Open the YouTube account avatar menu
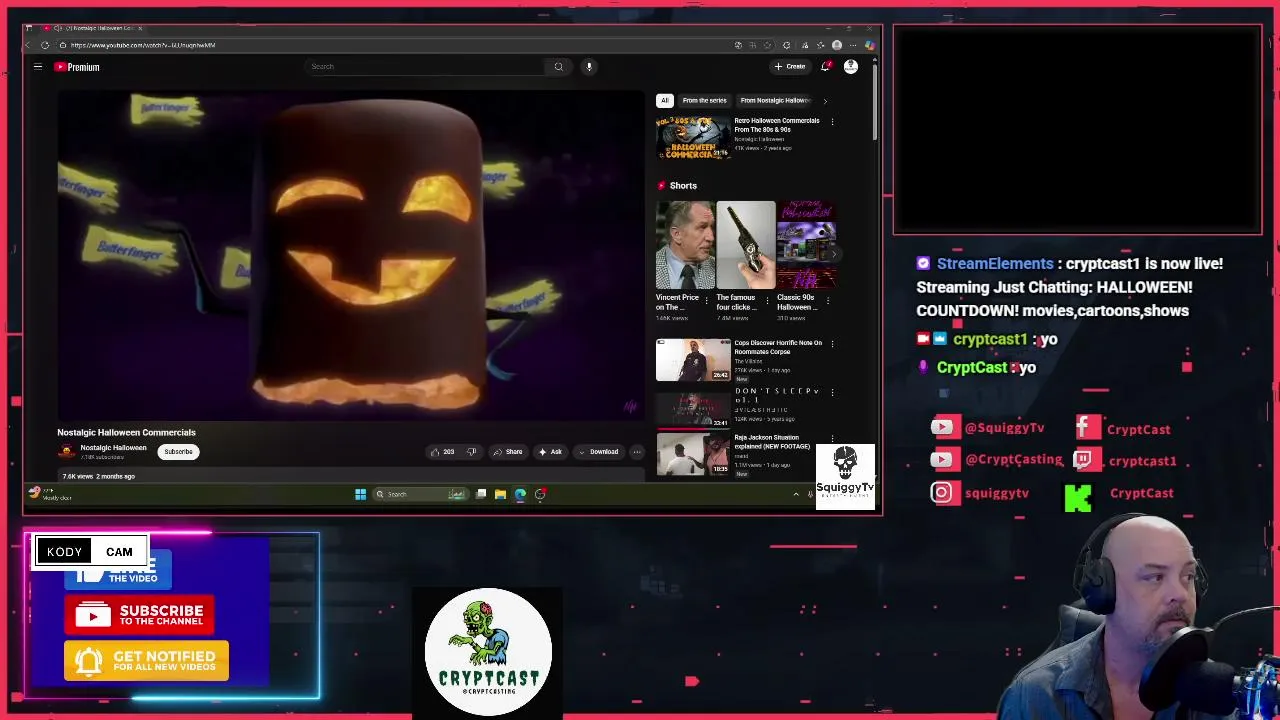 point(851,67)
